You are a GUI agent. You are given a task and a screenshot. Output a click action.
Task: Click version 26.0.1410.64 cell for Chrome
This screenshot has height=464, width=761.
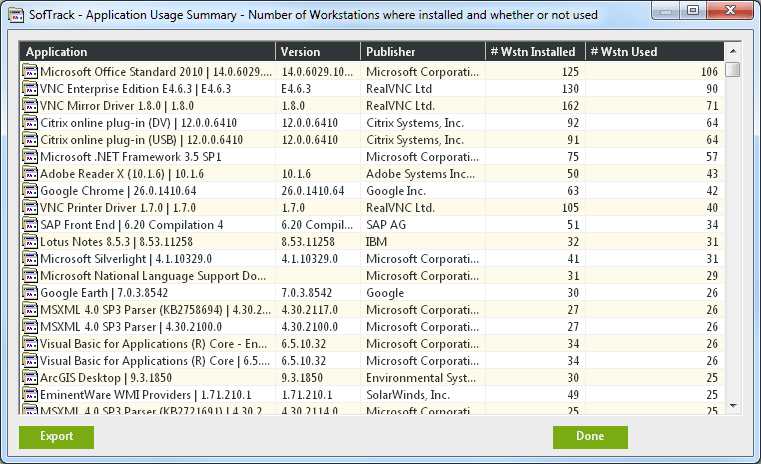pos(313,191)
